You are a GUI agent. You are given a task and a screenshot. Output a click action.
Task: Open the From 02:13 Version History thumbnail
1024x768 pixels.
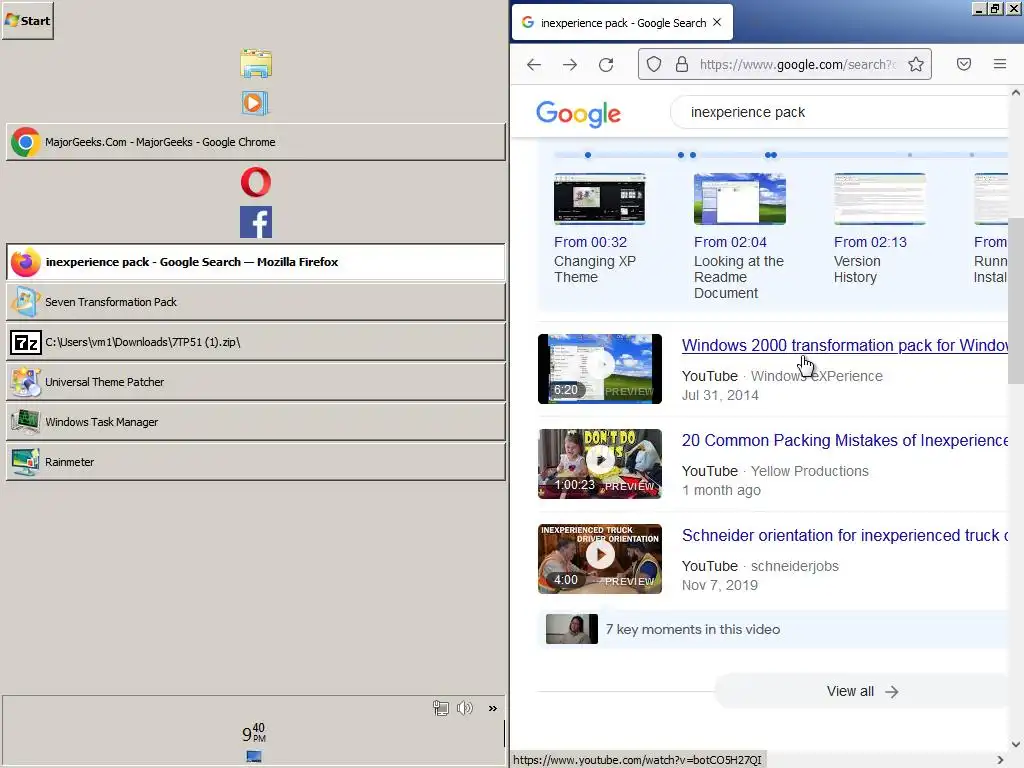click(x=880, y=199)
